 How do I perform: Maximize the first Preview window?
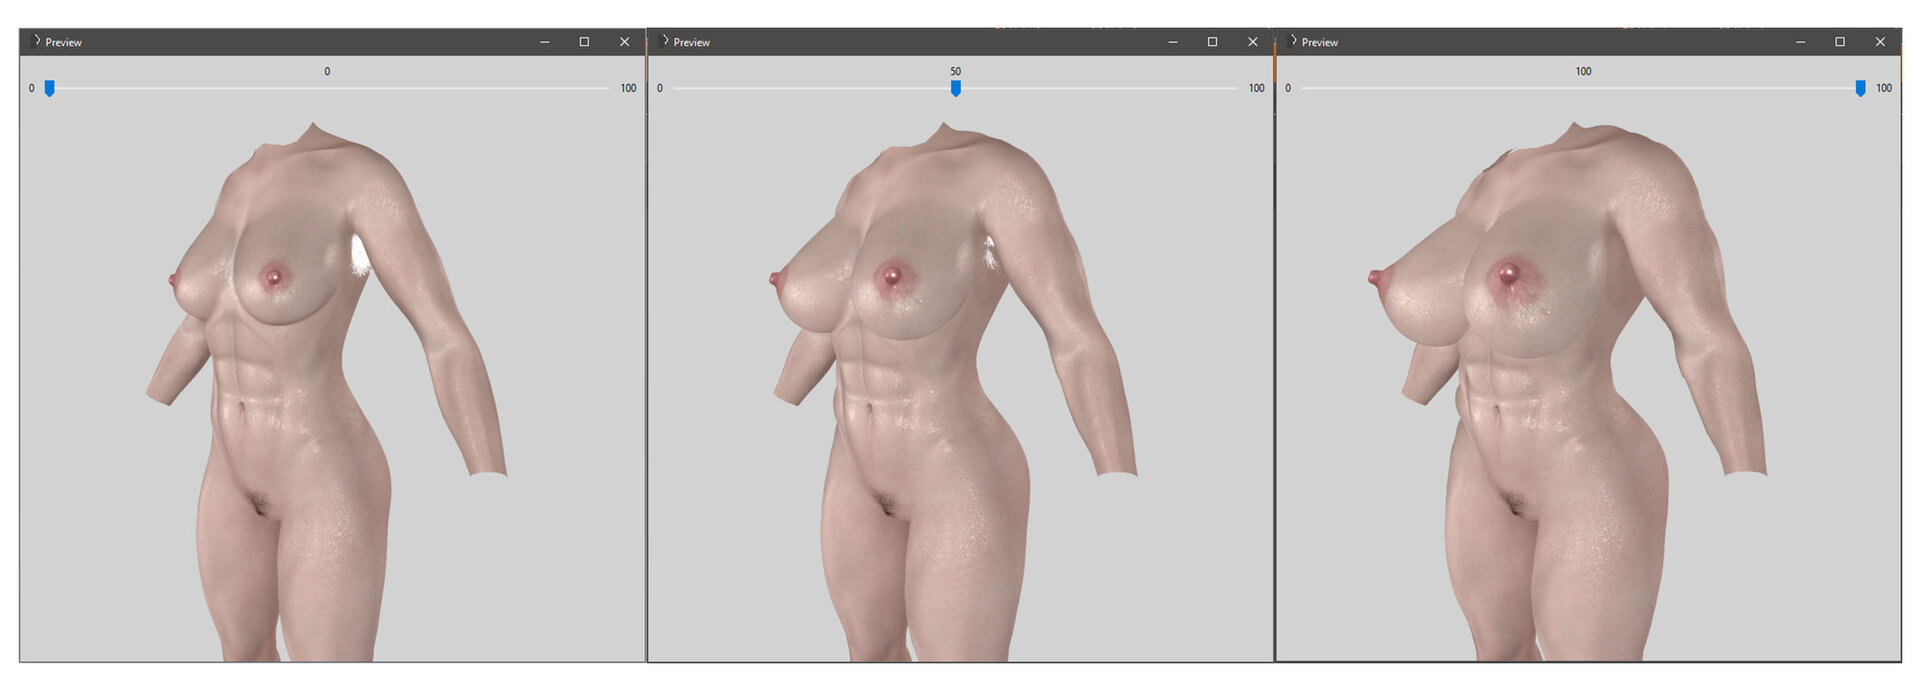[584, 42]
